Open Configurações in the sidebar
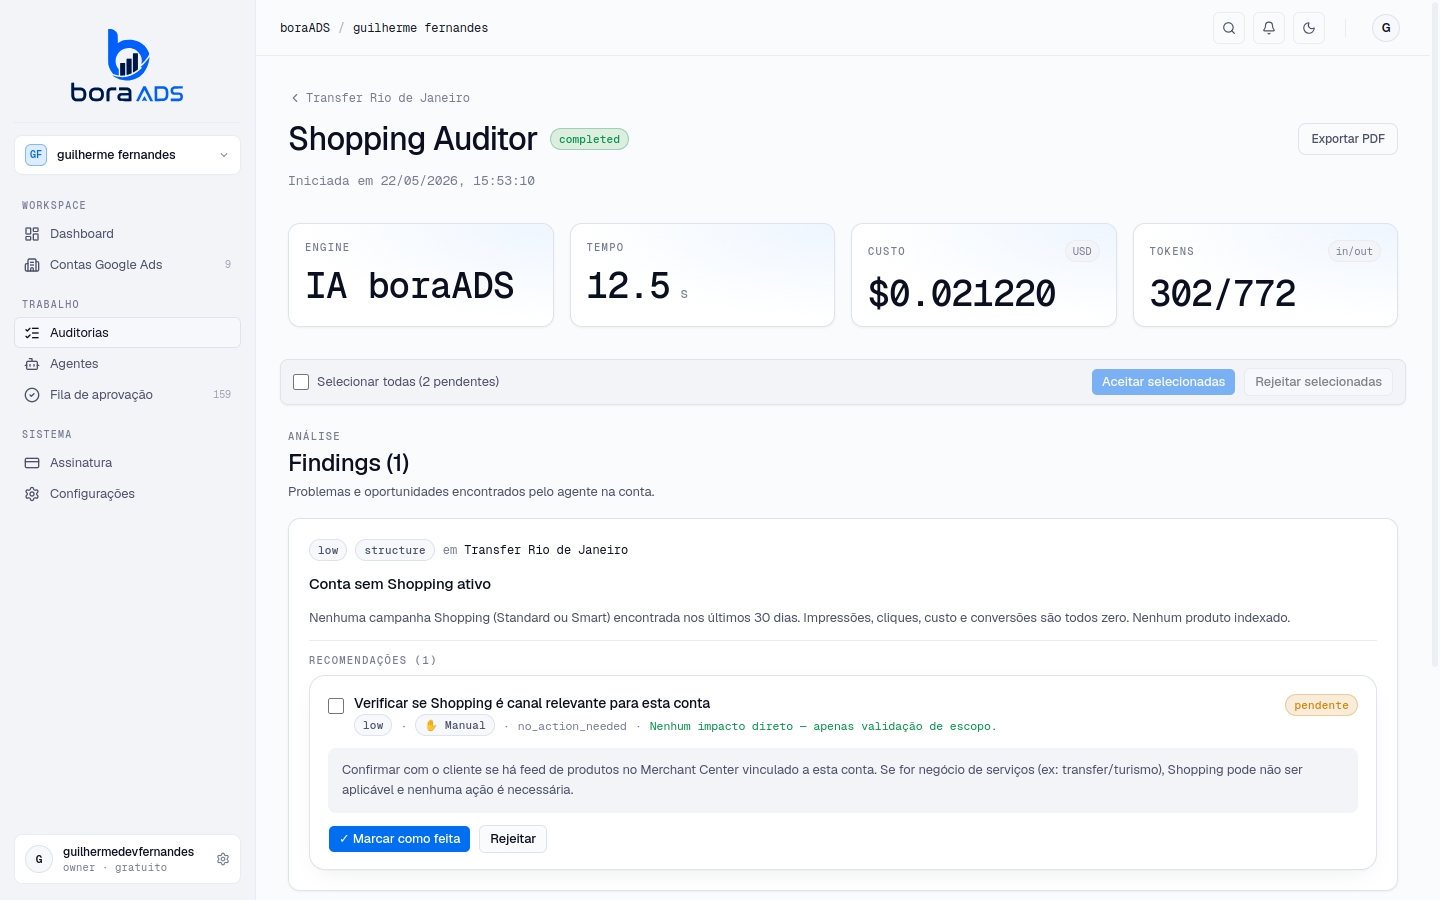 click(x=127, y=494)
